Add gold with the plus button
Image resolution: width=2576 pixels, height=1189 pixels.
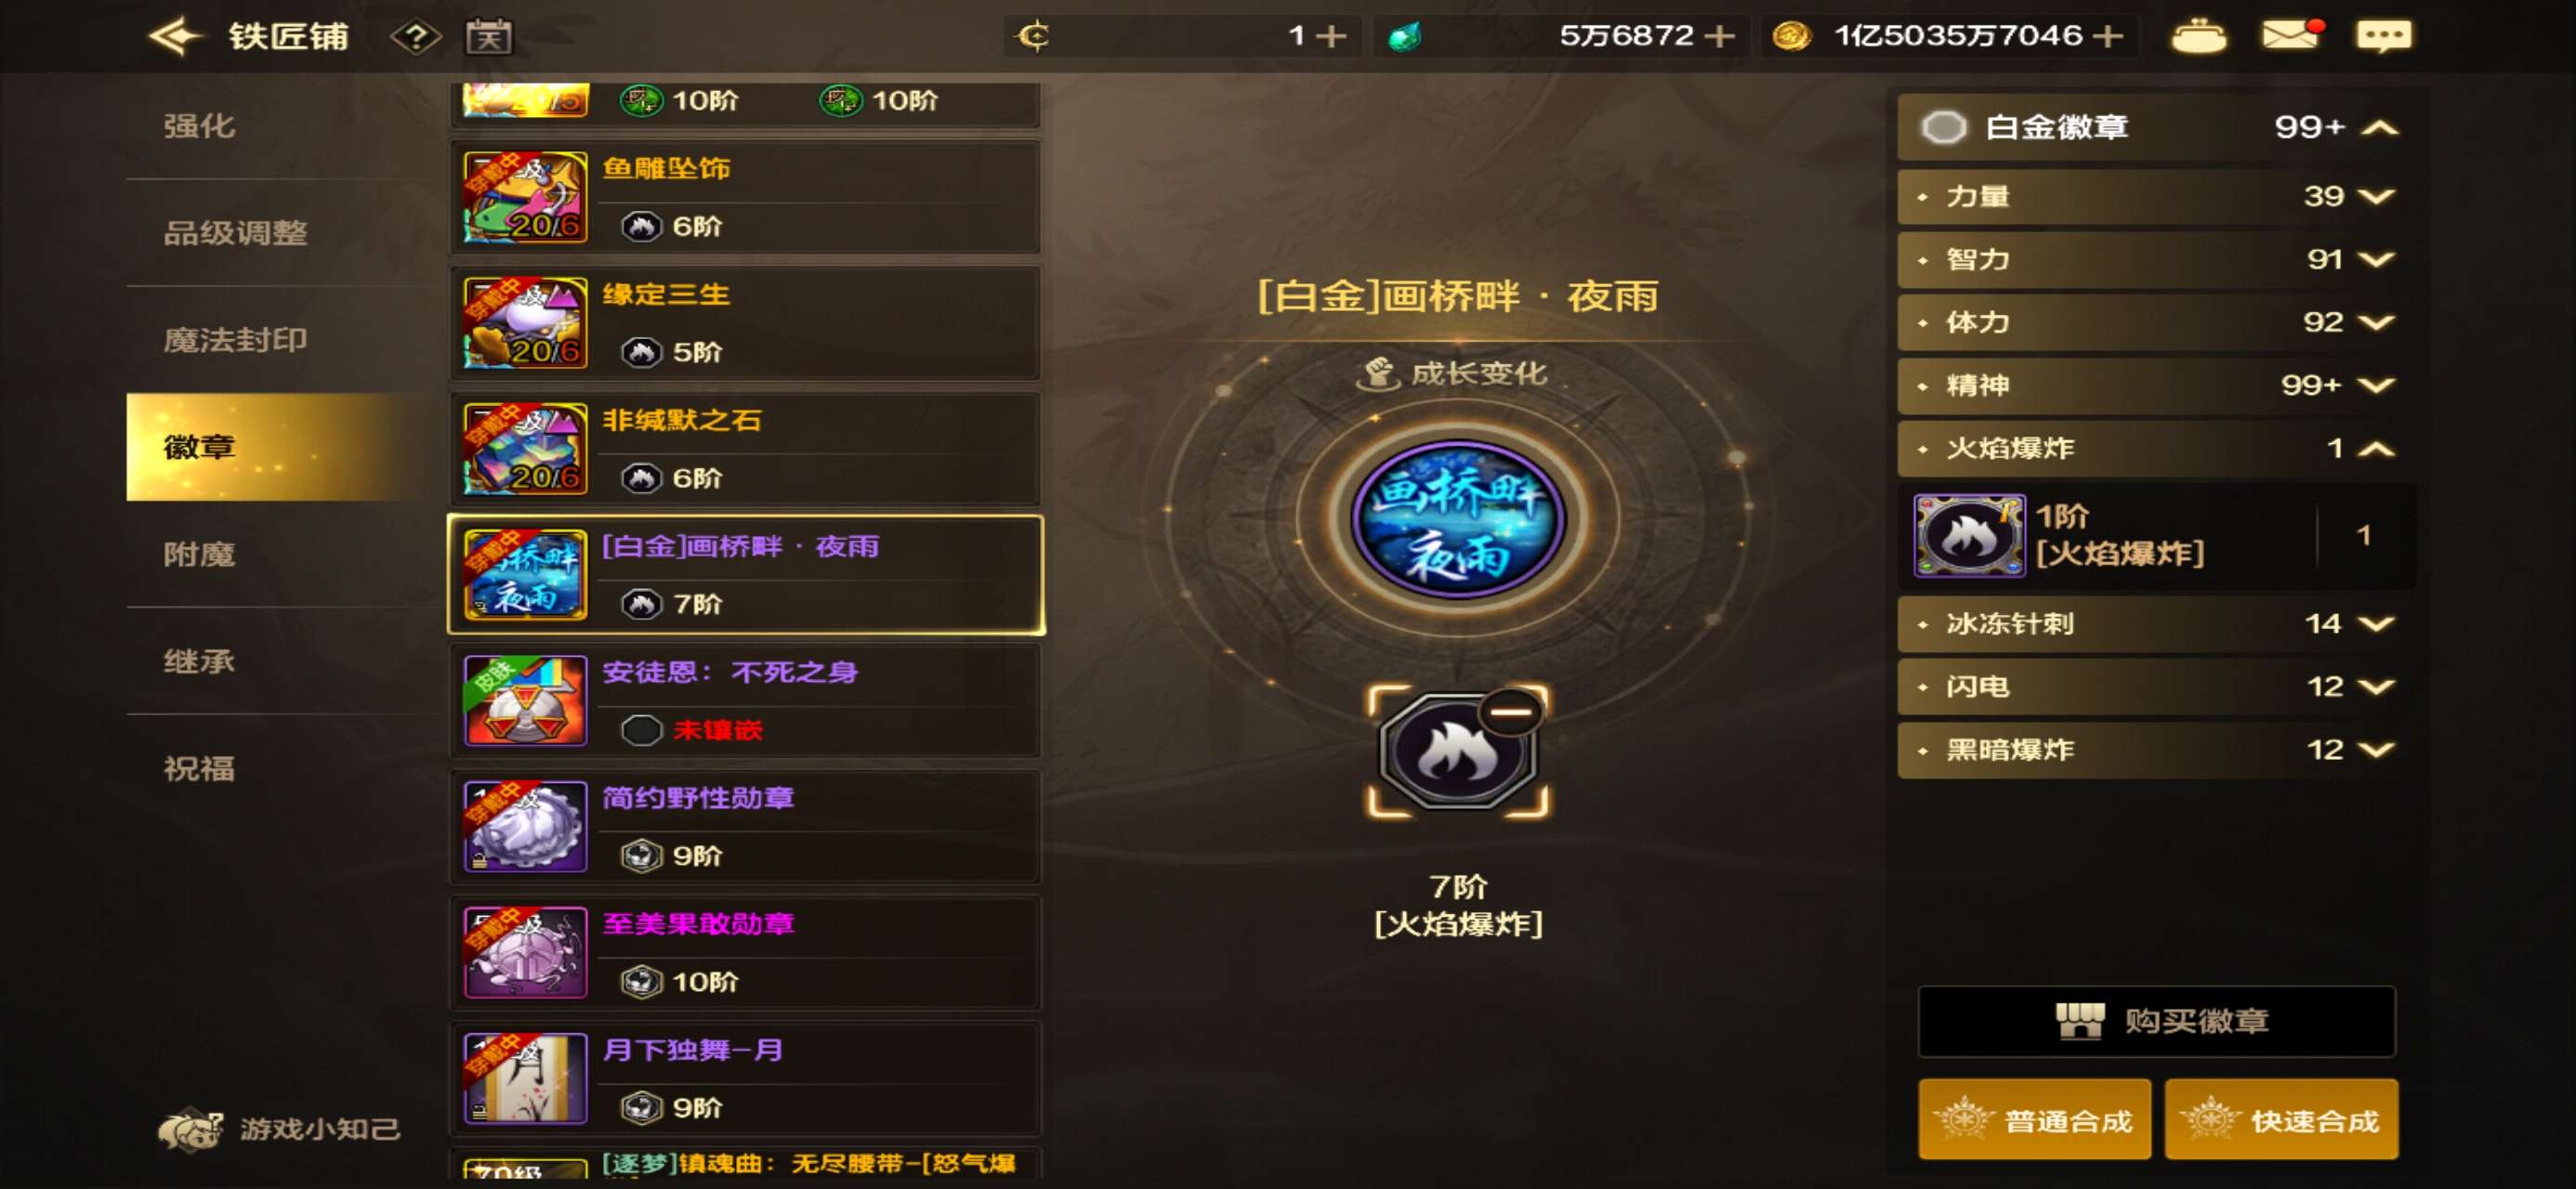click(x=2108, y=36)
